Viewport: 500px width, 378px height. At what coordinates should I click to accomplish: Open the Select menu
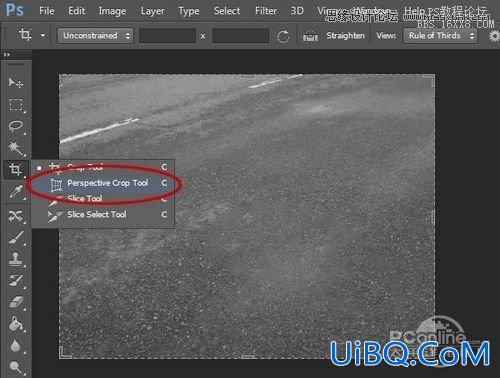tap(227, 11)
